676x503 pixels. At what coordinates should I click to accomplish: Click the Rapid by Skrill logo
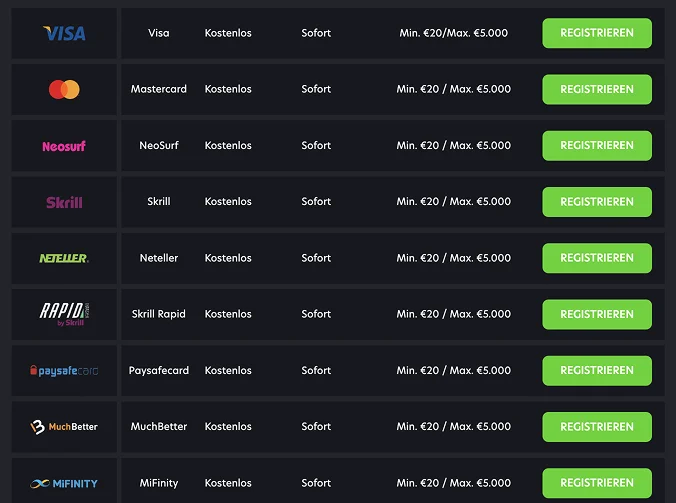click(x=65, y=314)
